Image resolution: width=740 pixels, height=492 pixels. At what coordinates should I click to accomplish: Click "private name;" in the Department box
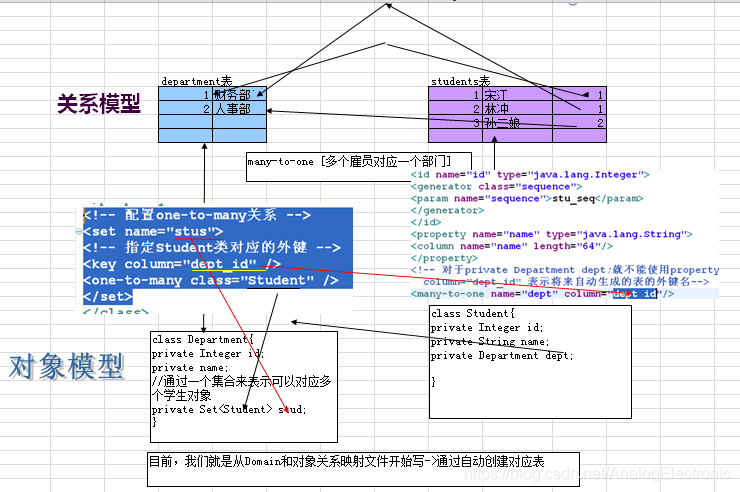pyautogui.click(x=190, y=367)
